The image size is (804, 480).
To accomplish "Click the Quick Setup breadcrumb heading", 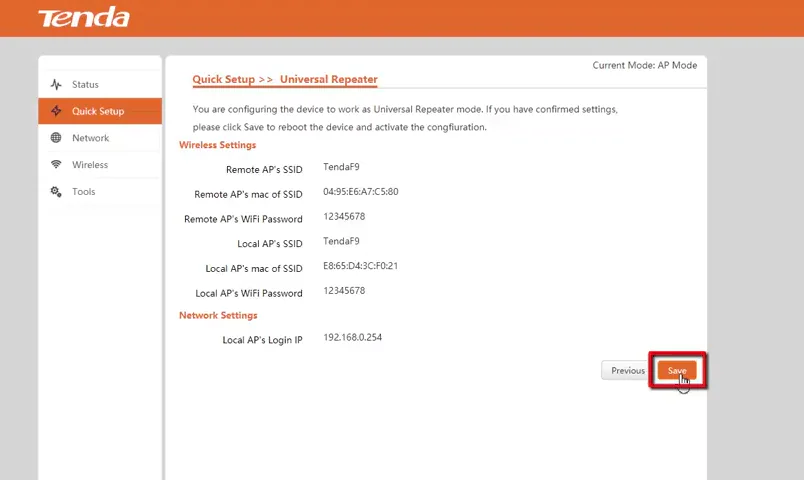I will coord(224,79).
